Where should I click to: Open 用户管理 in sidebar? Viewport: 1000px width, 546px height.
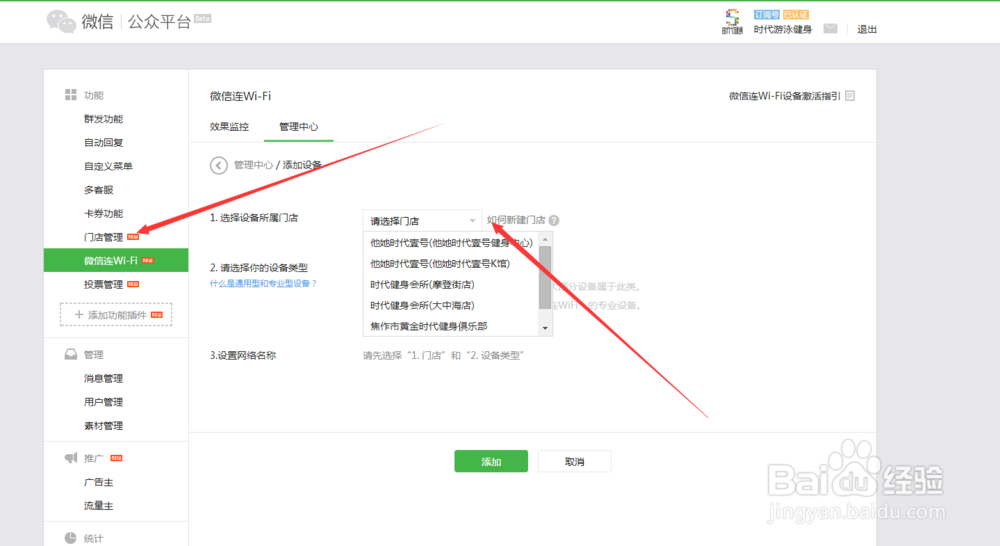point(103,402)
